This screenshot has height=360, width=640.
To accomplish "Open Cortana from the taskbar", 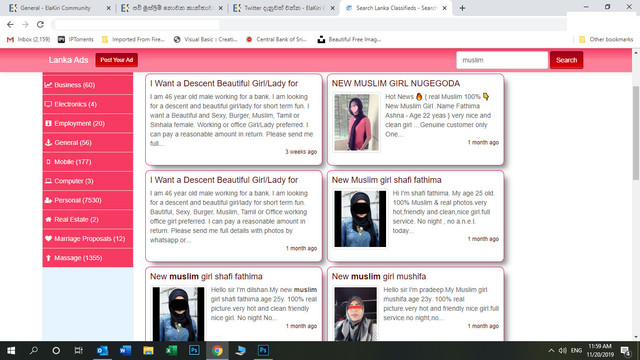I will click(56, 351).
